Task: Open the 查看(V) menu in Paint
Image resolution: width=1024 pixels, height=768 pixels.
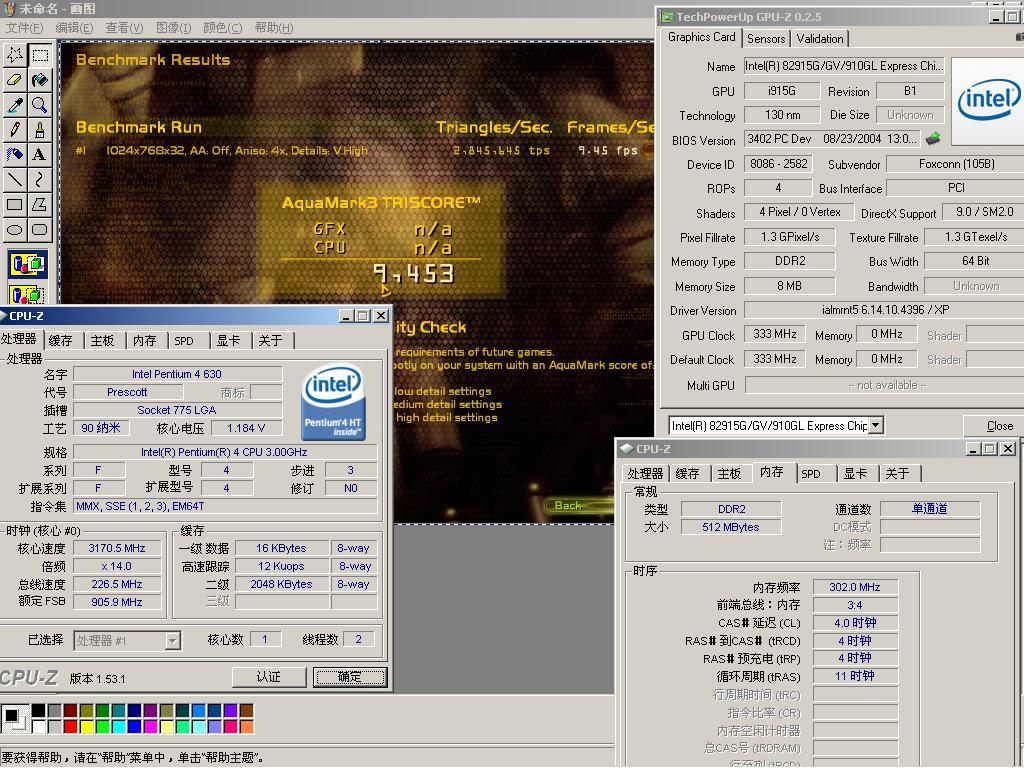Action: (x=124, y=27)
